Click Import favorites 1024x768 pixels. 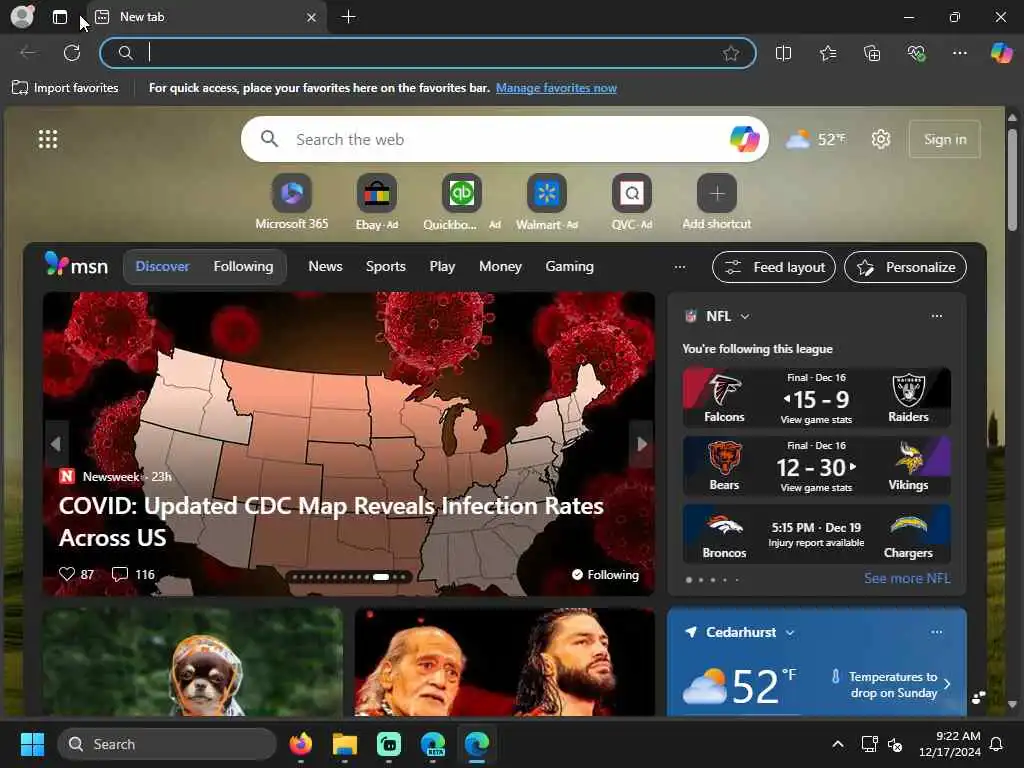[65, 88]
